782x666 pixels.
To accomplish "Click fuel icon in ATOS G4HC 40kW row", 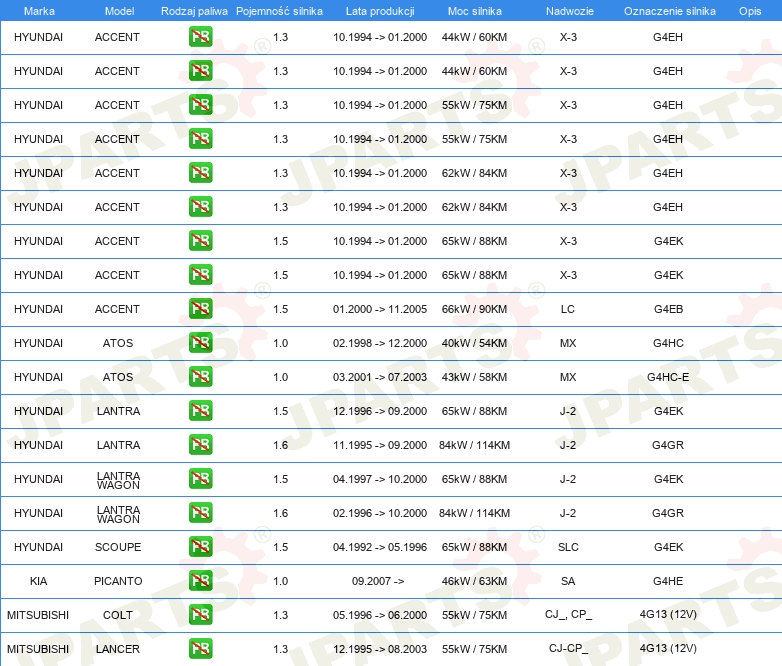I will [x=200, y=343].
